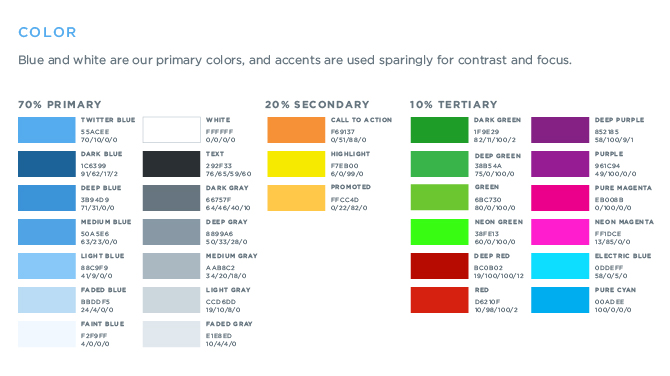Click the yellow Highlight swatch
Image resolution: width=670 pixels, height=376 pixels.
coord(296,164)
